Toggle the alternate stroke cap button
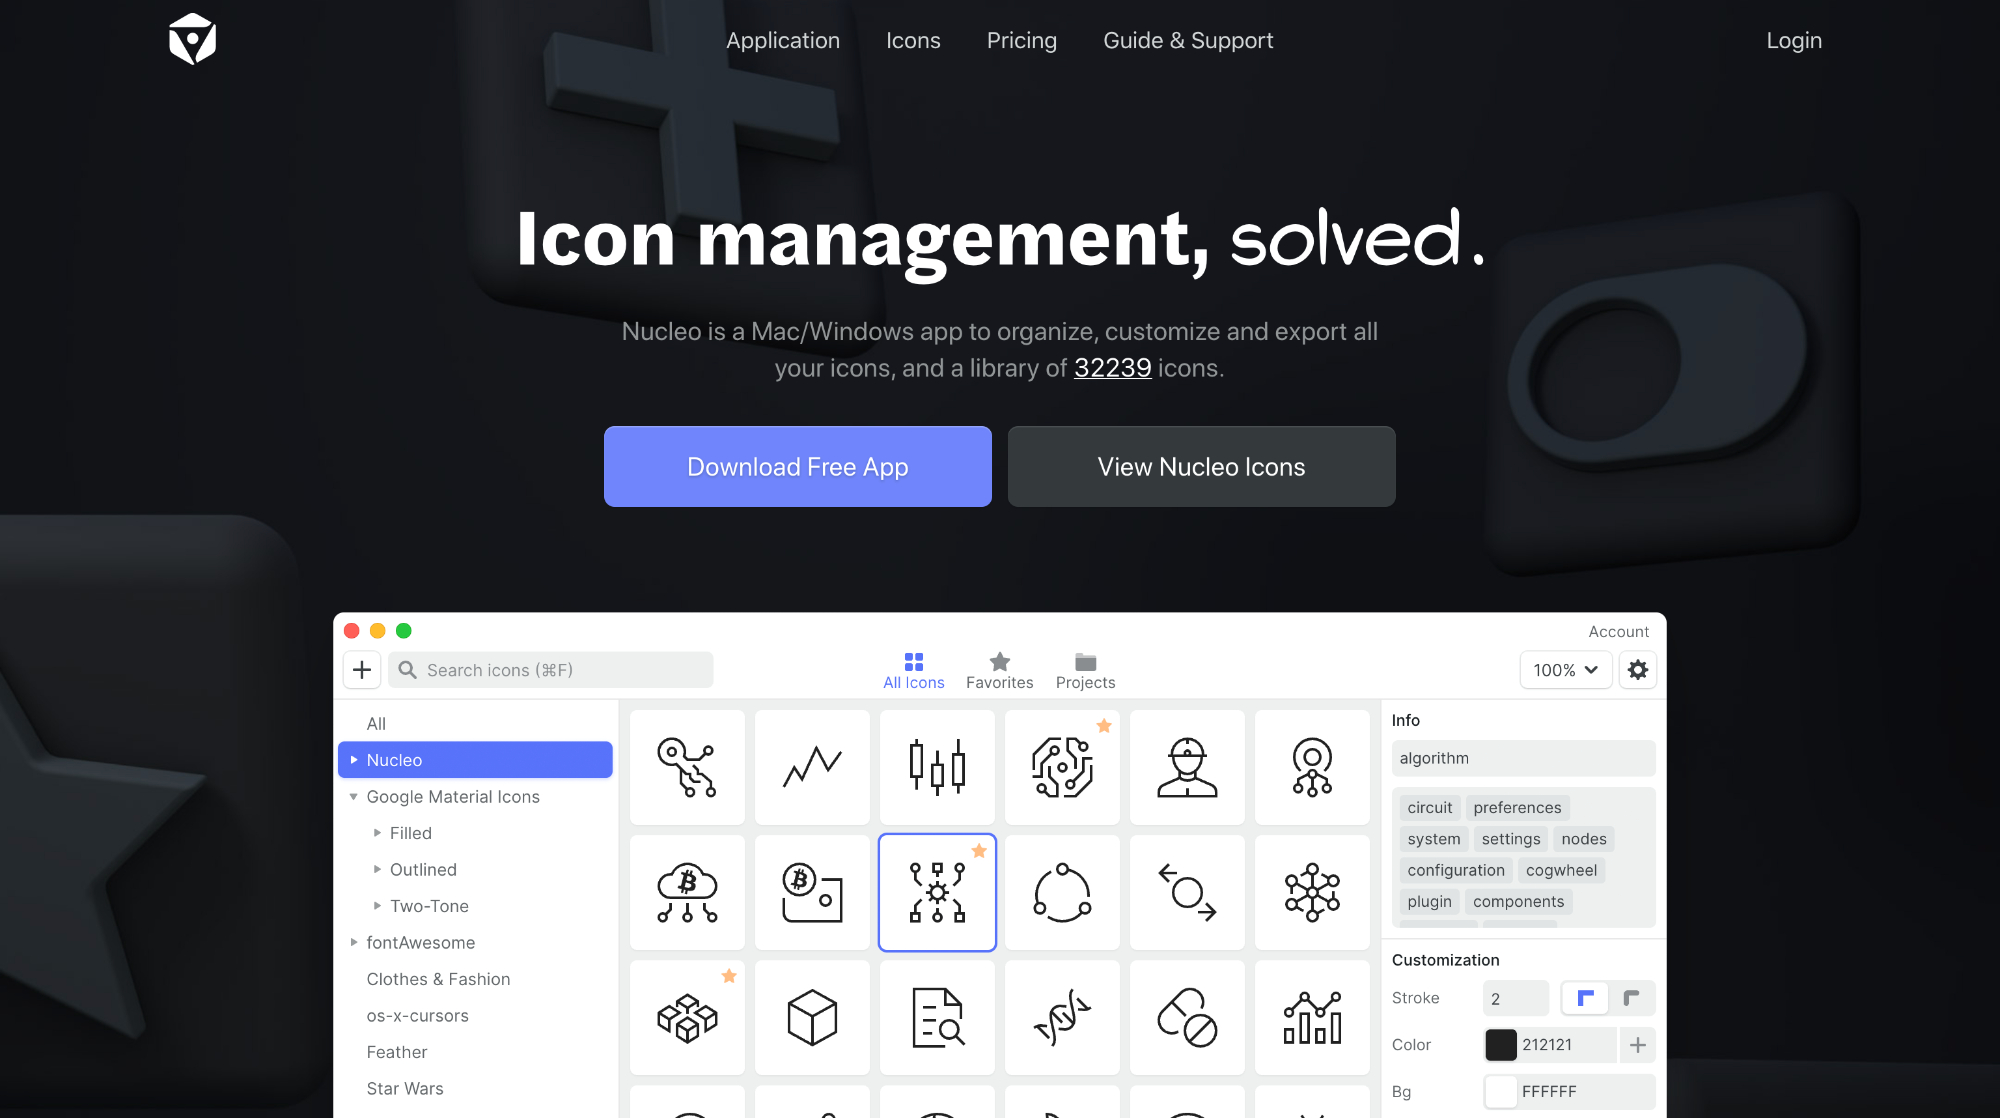 point(1632,997)
